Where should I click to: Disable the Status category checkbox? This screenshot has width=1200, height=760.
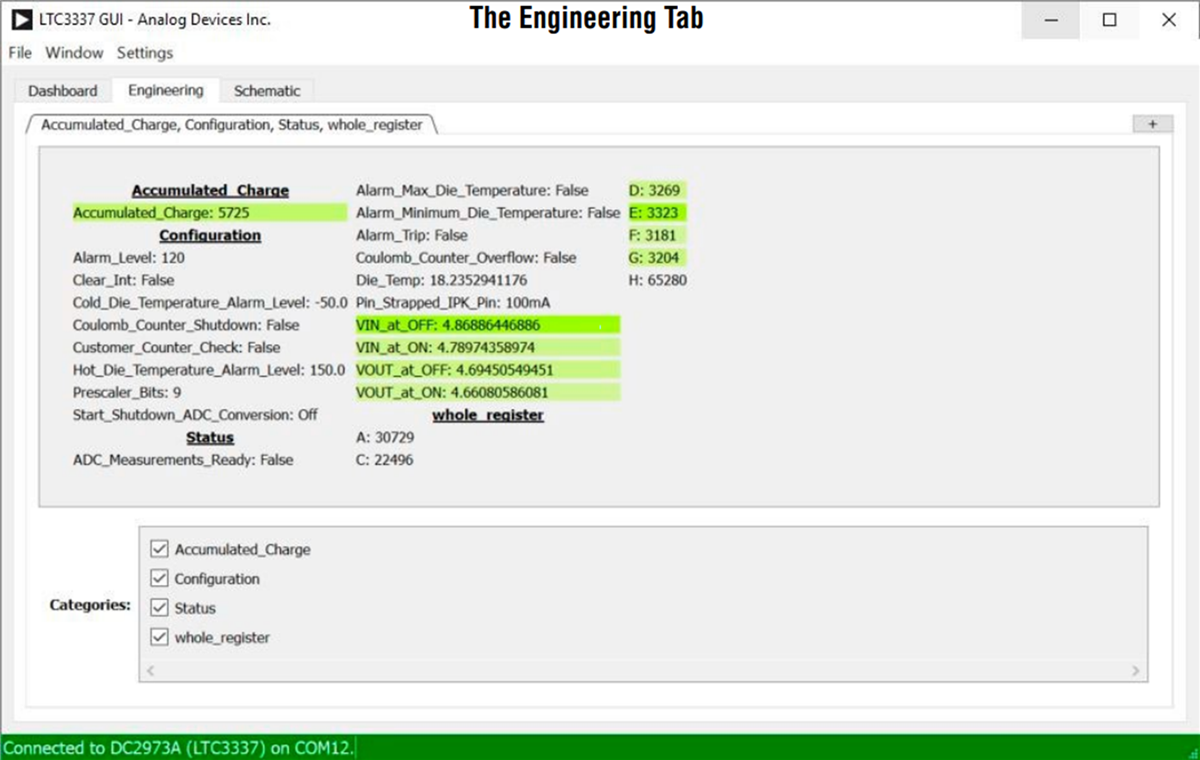click(158, 608)
